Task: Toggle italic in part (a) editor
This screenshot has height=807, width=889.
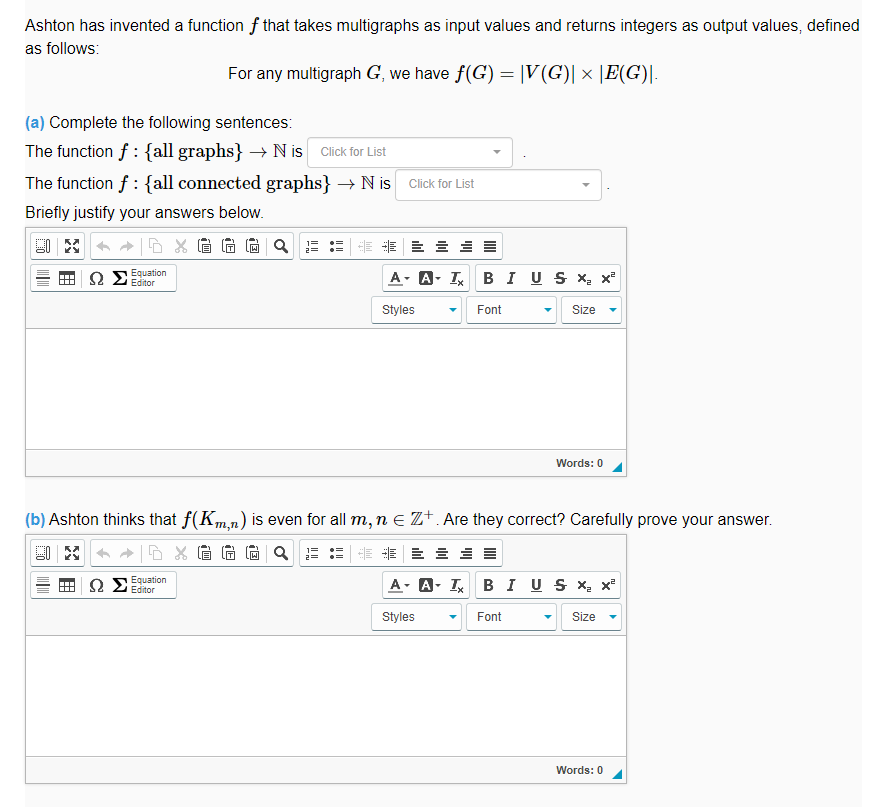Action: coord(511,278)
